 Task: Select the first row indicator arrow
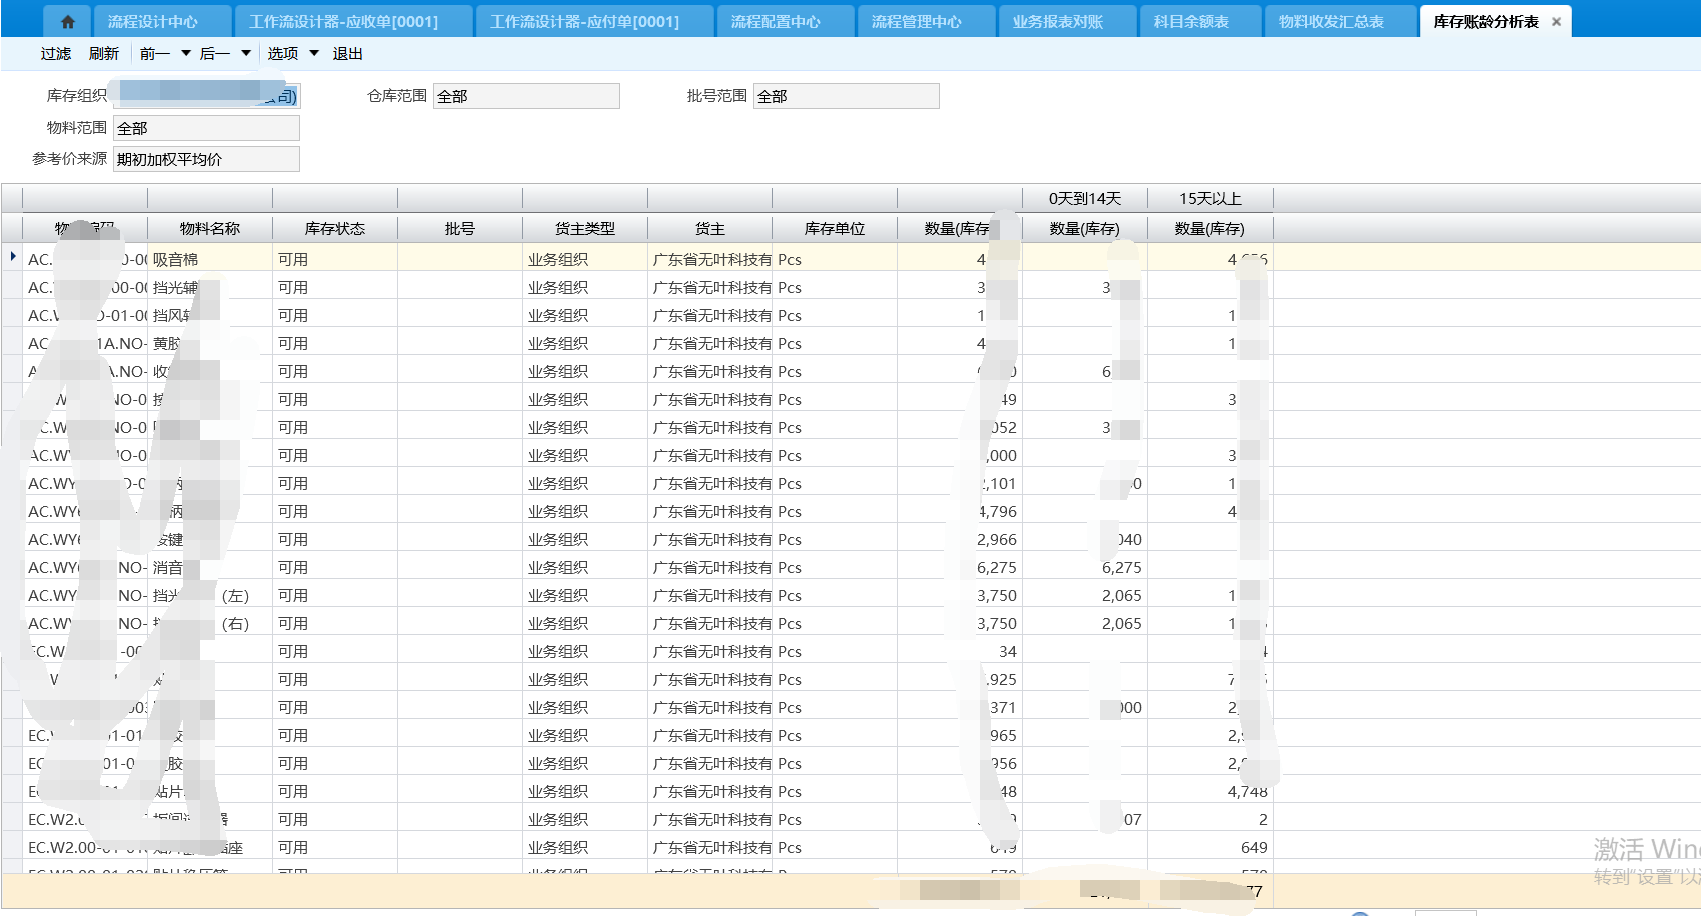click(12, 257)
